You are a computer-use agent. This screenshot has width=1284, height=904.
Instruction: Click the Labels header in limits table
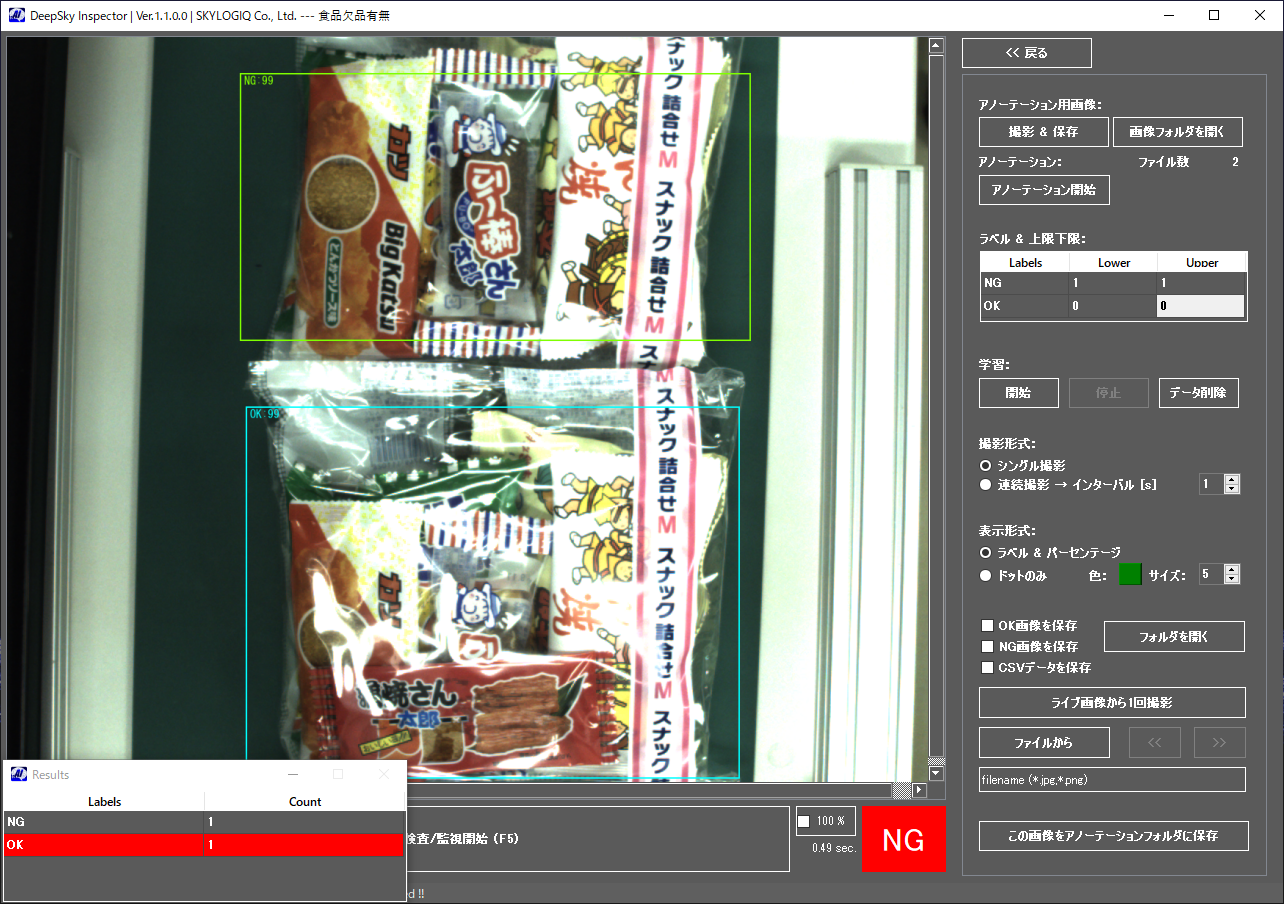point(1025,263)
